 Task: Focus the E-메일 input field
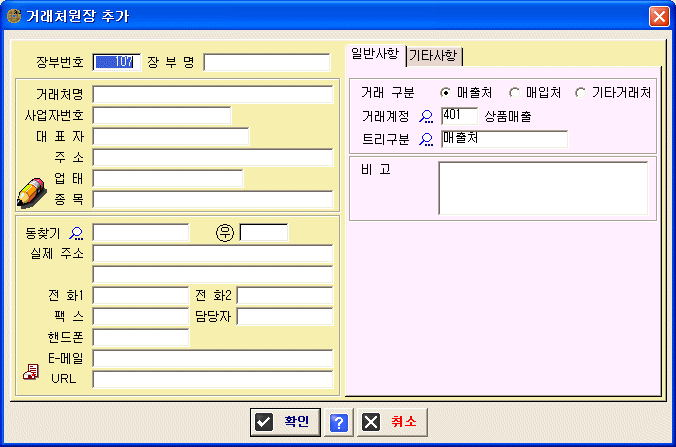213,359
